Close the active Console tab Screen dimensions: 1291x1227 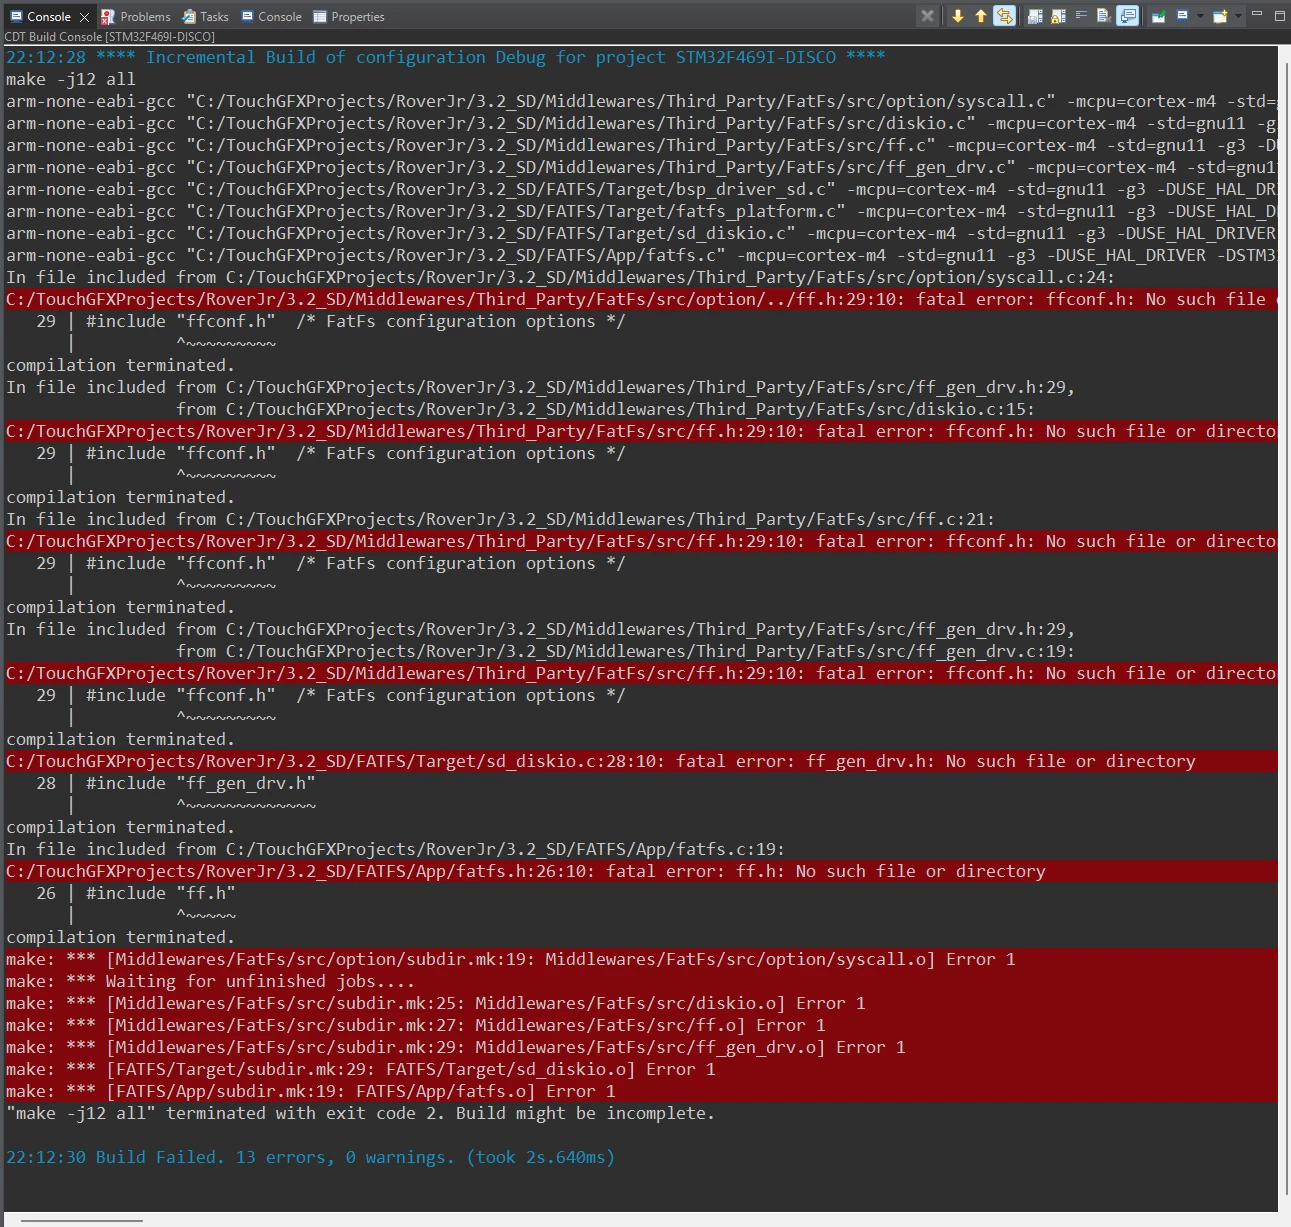pos(85,17)
